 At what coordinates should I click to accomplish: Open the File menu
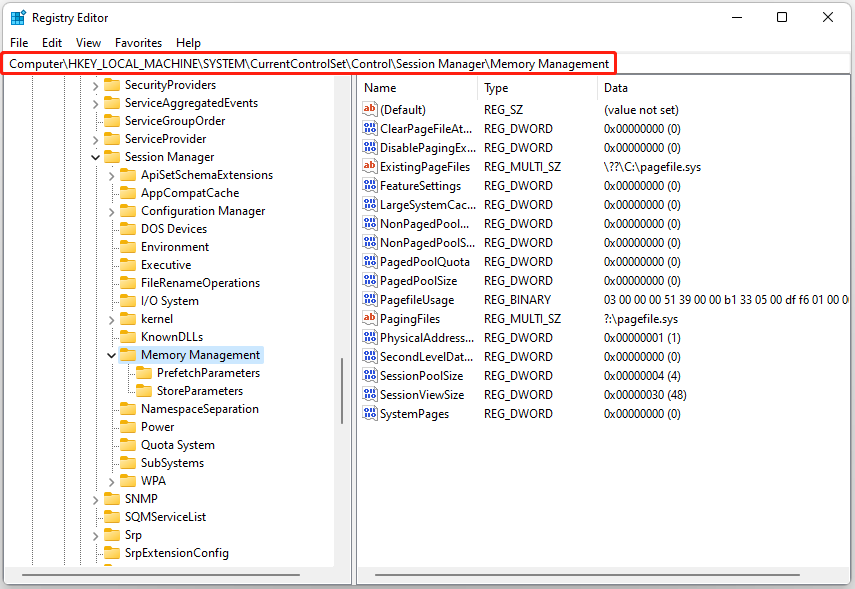pyautogui.click(x=19, y=43)
